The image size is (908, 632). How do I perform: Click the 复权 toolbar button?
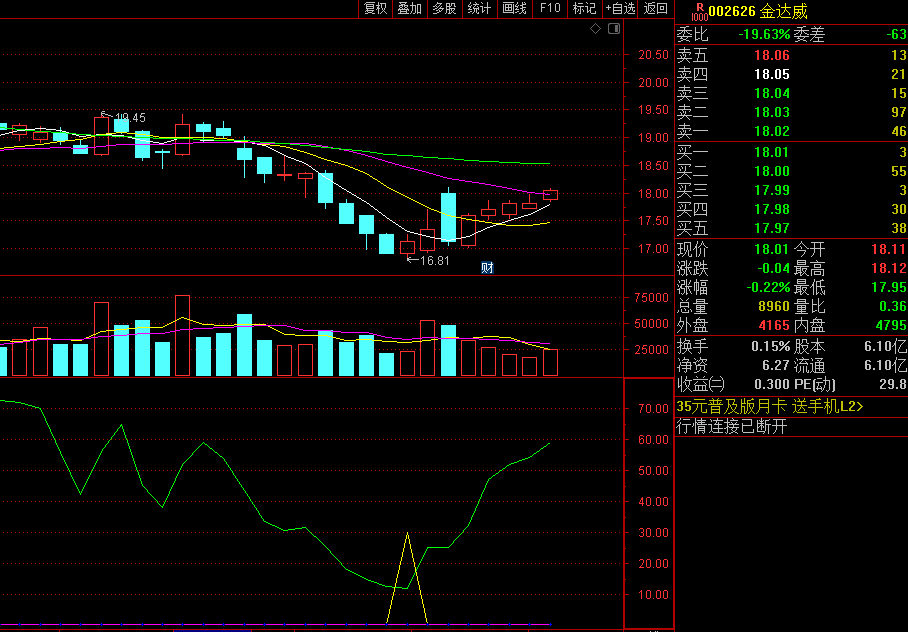pyautogui.click(x=375, y=9)
